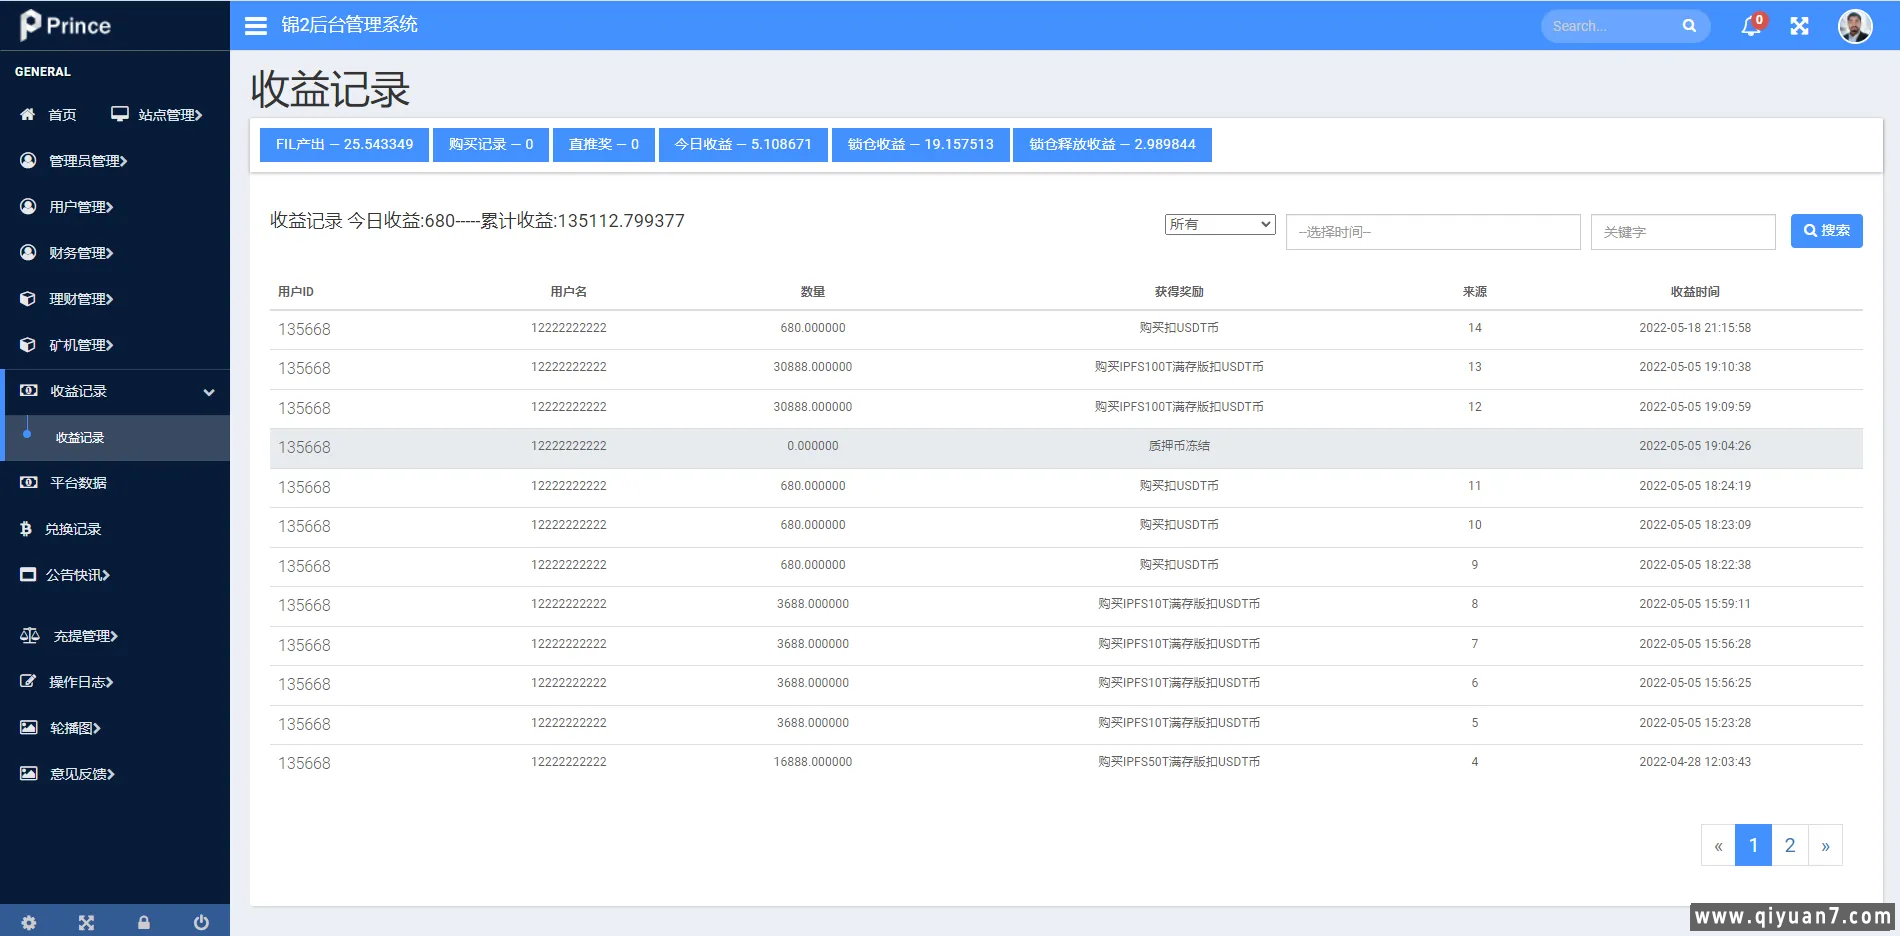Open the 兑换记录 menu item
The width and height of the screenshot is (1900, 936).
(73, 529)
